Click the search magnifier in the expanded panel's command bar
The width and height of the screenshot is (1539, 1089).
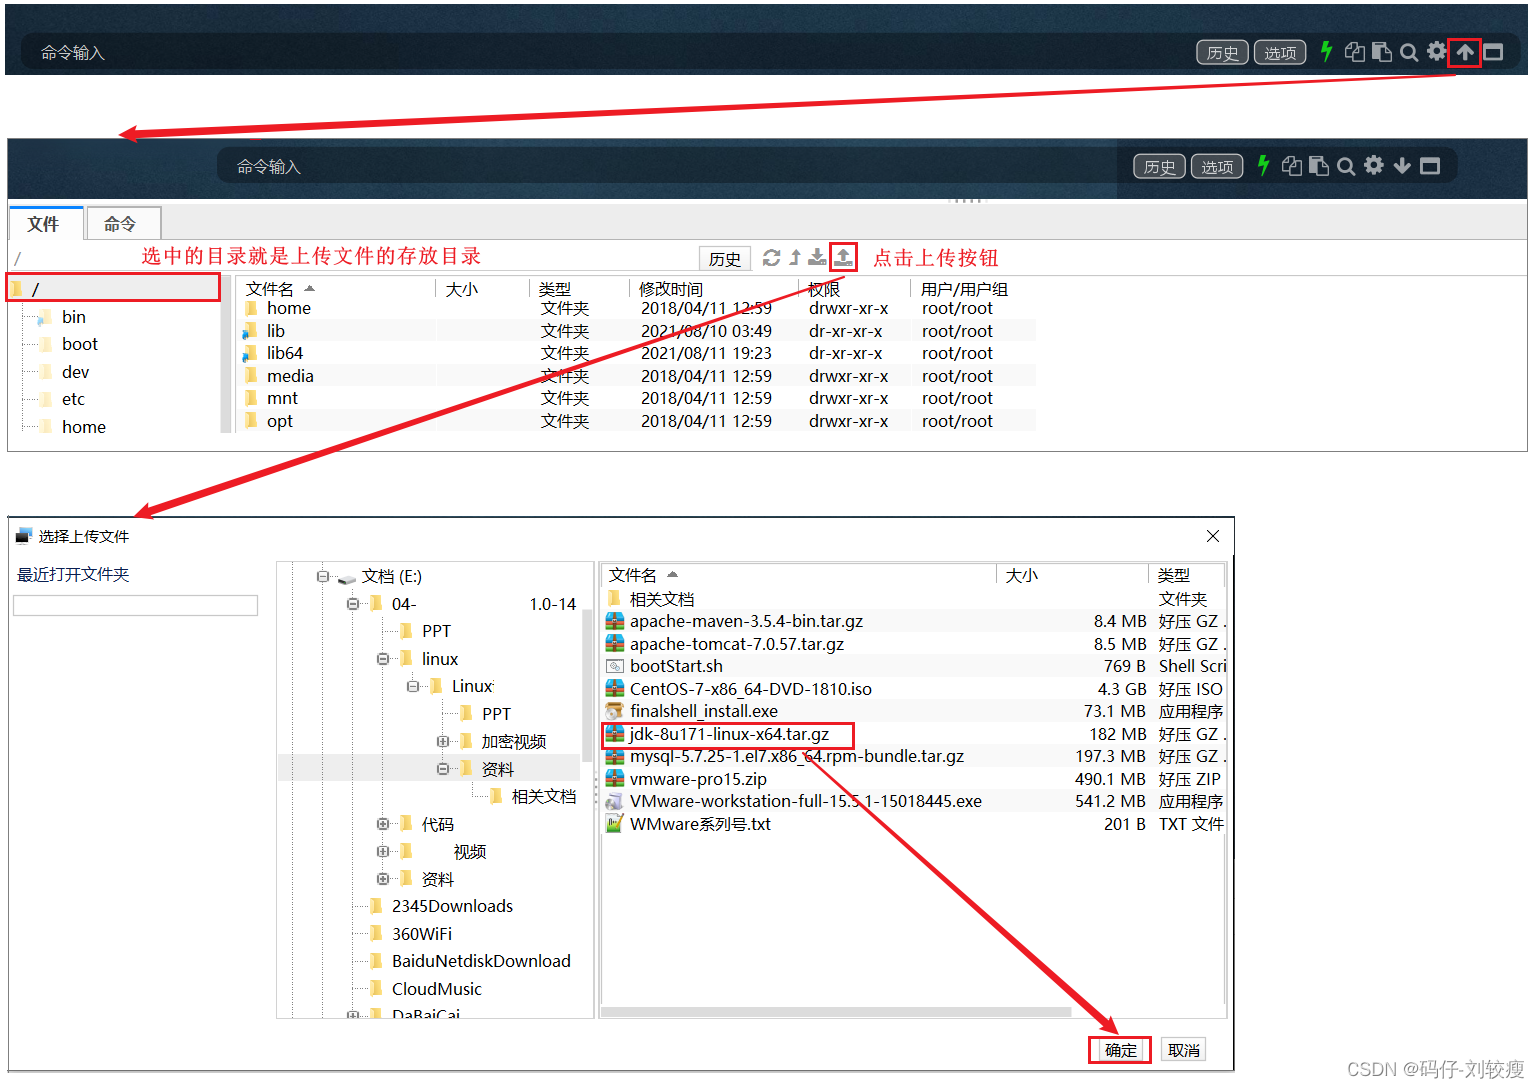point(1346,167)
